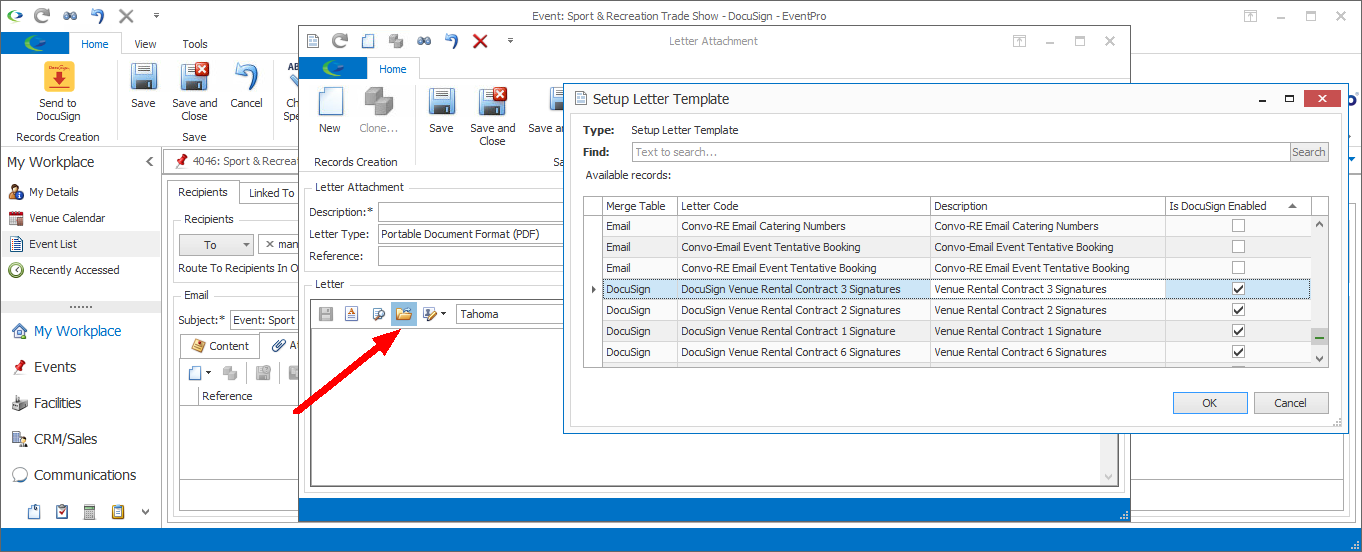Viewport: 1362px width, 552px height.
Task: Open the quick access customize dropdown in Event window
Action: click(x=156, y=16)
